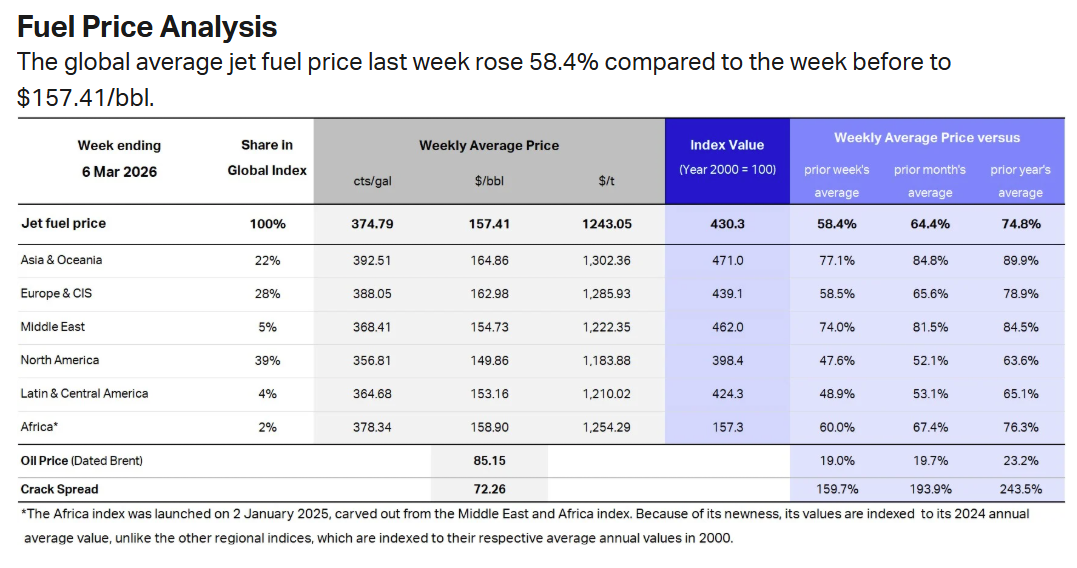The width and height of the screenshot is (1077, 568).
Task: Click the Africa* row label
Action: click(40, 427)
